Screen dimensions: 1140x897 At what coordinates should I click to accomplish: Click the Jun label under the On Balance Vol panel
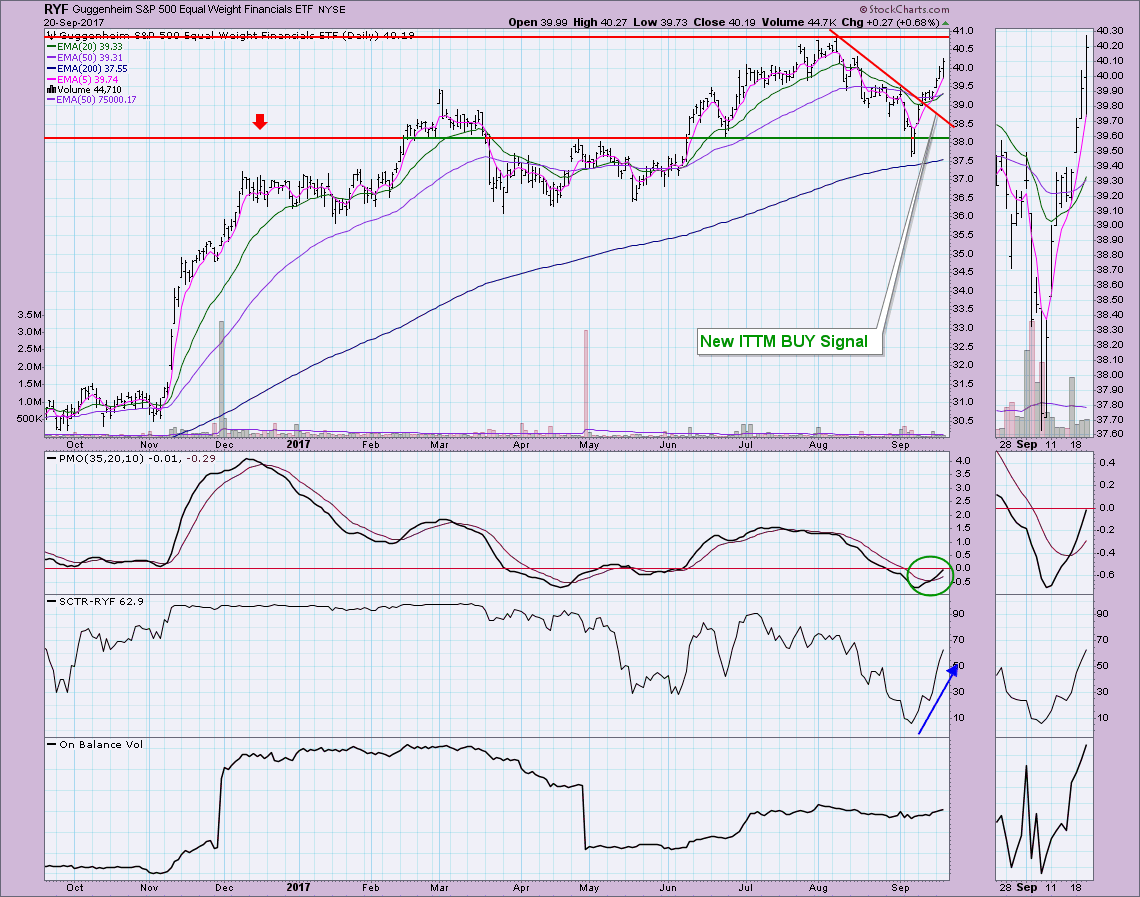point(668,888)
